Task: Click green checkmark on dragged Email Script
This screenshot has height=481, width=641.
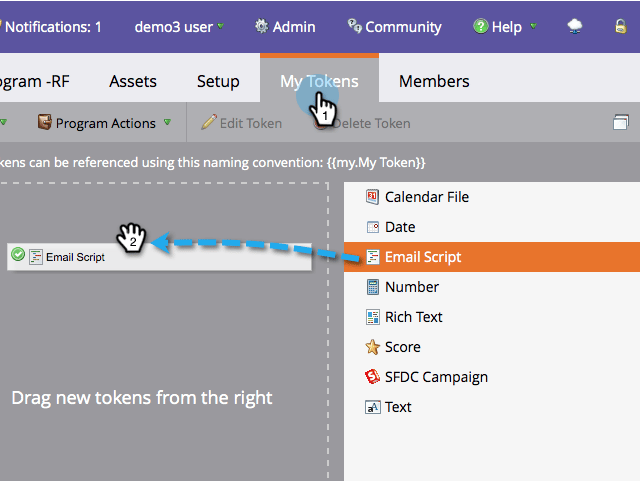Action: (x=18, y=254)
